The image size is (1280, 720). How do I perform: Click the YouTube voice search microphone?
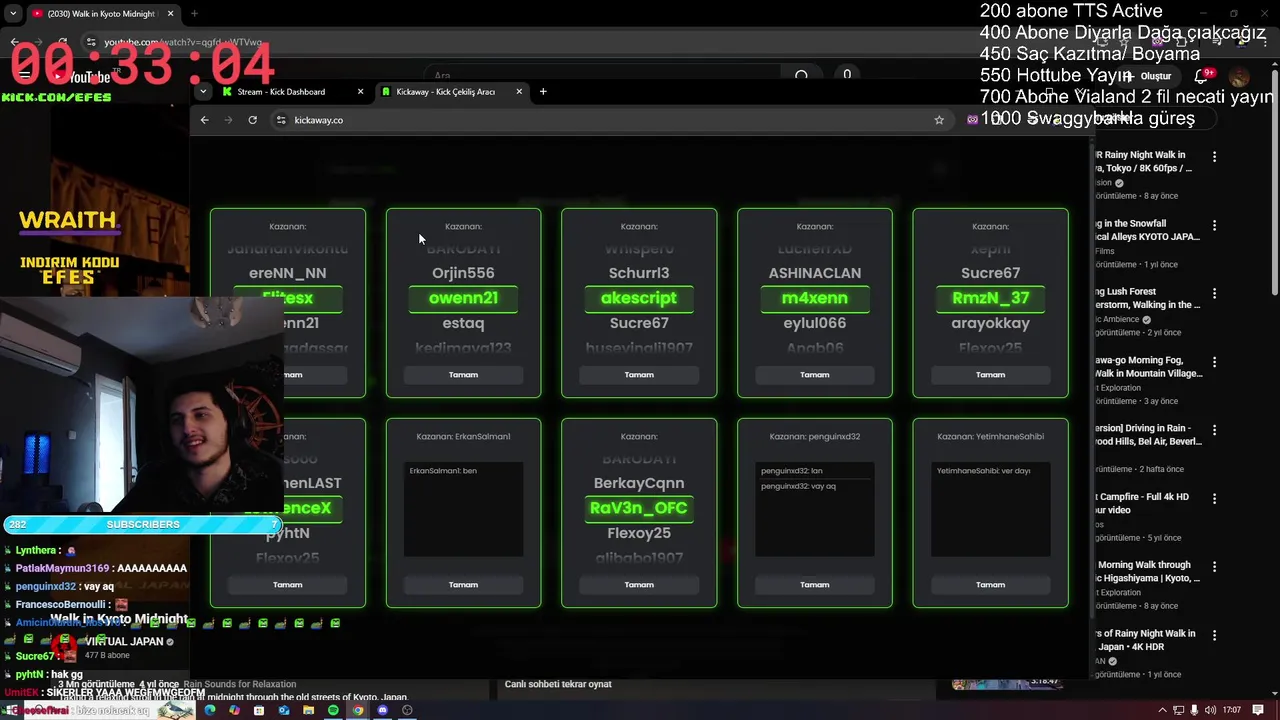847,75
